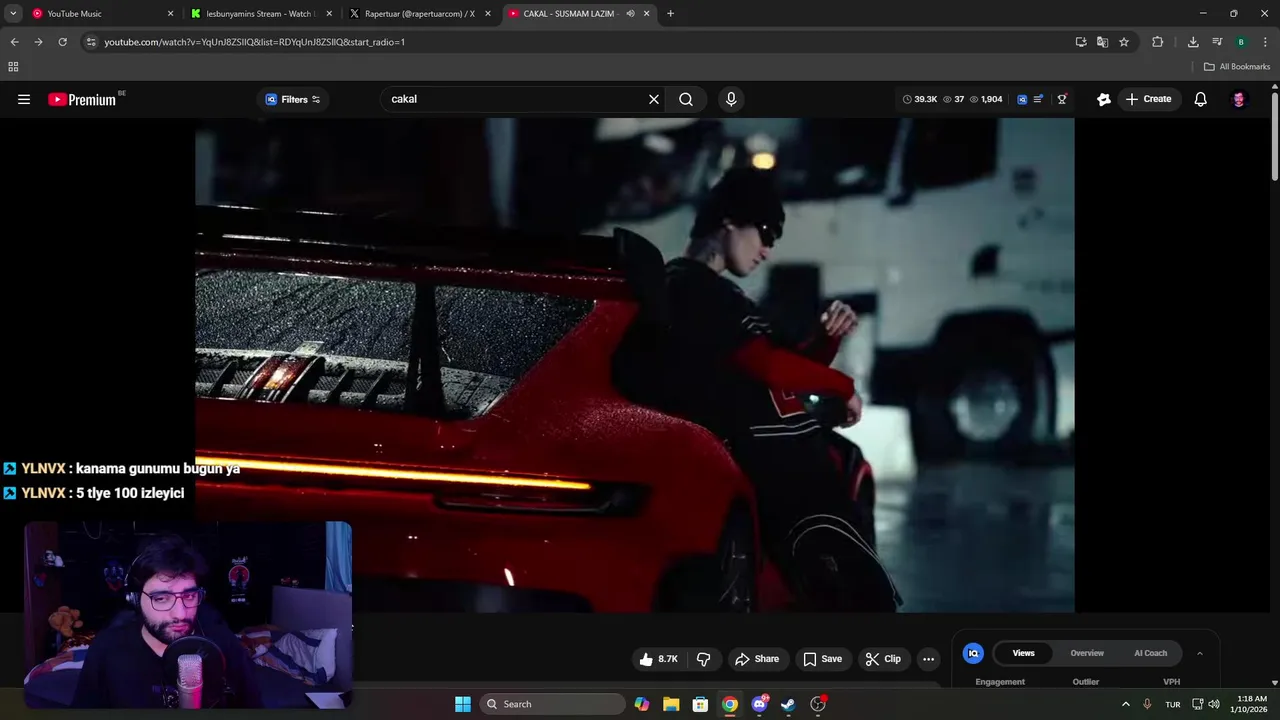This screenshot has width=1280, height=720.
Task: Open Discord from the taskbar
Action: [759, 704]
